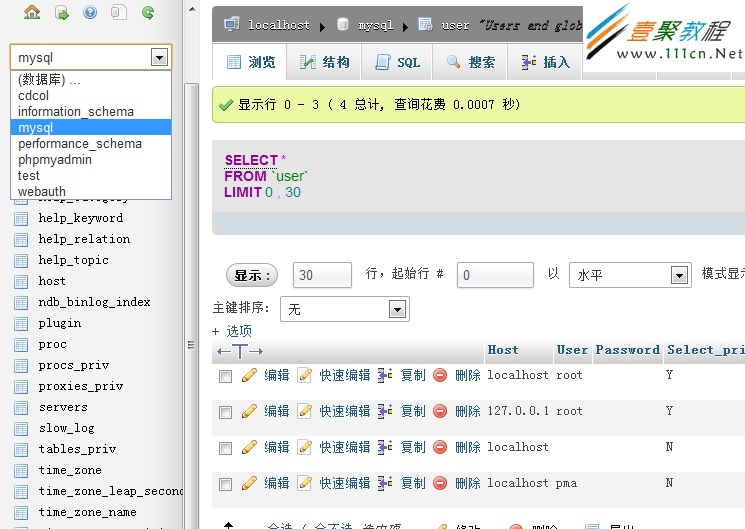Click pencil edit icon in localhost root row
Screen dimensions: 745x529
(x=249, y=375)
